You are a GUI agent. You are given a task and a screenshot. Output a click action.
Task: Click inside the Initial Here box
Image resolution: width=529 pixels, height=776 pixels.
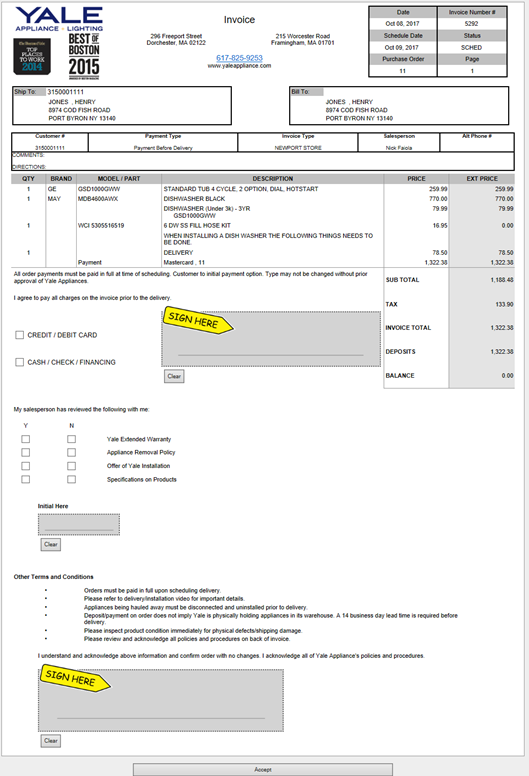point(79,525)
